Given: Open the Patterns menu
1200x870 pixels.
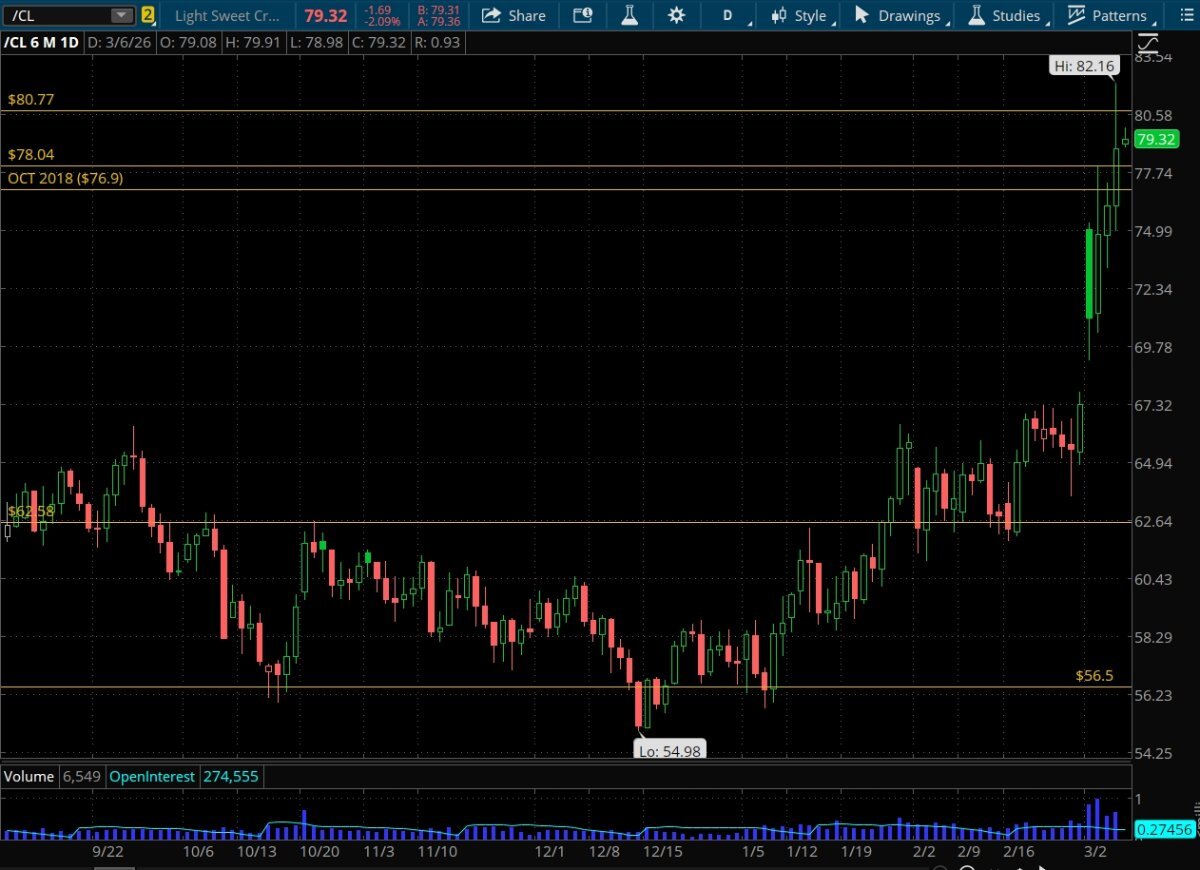Looking at the screenshot, I should coord(1108,15).
